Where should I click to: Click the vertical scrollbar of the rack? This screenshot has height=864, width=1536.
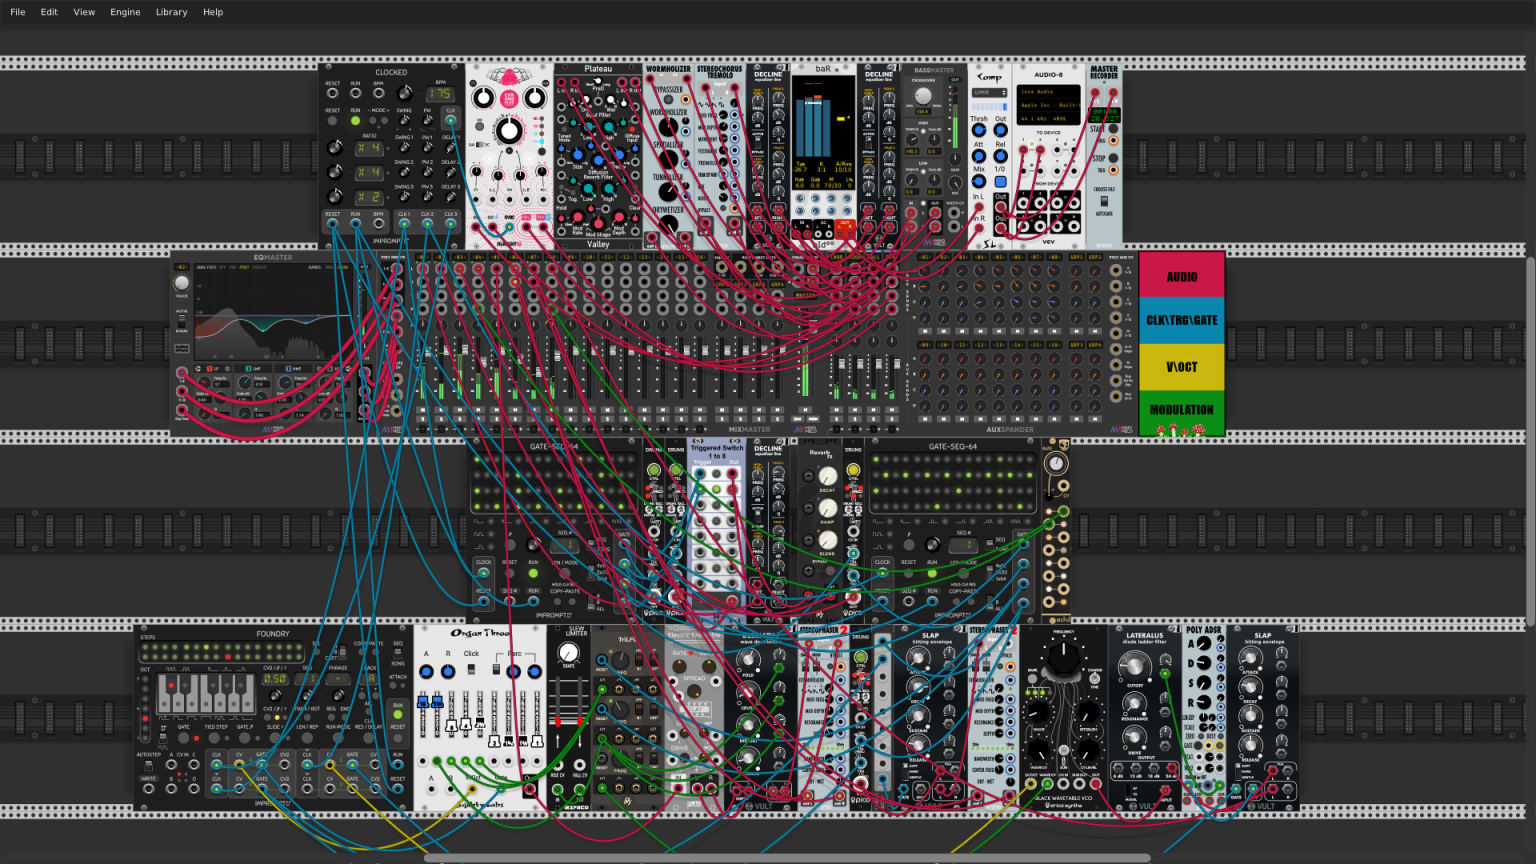[x=1531, y=443]
